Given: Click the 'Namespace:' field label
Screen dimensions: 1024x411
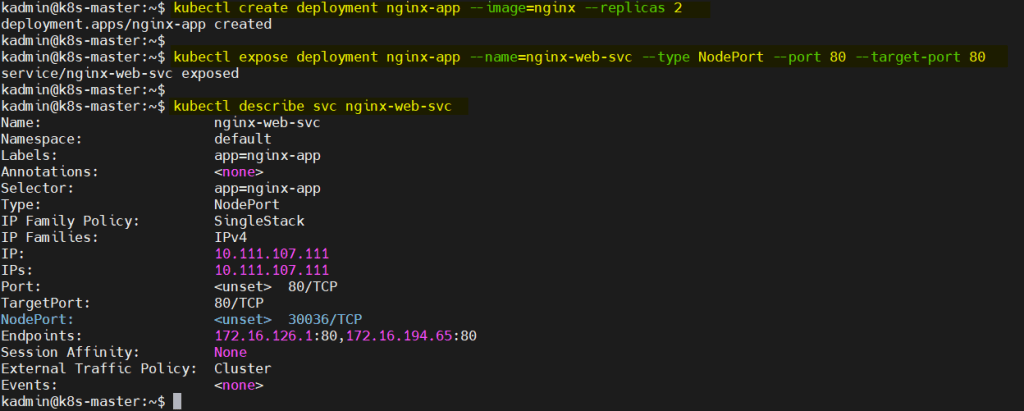Looking at the screenshot, I should click(x=42, y=139).
